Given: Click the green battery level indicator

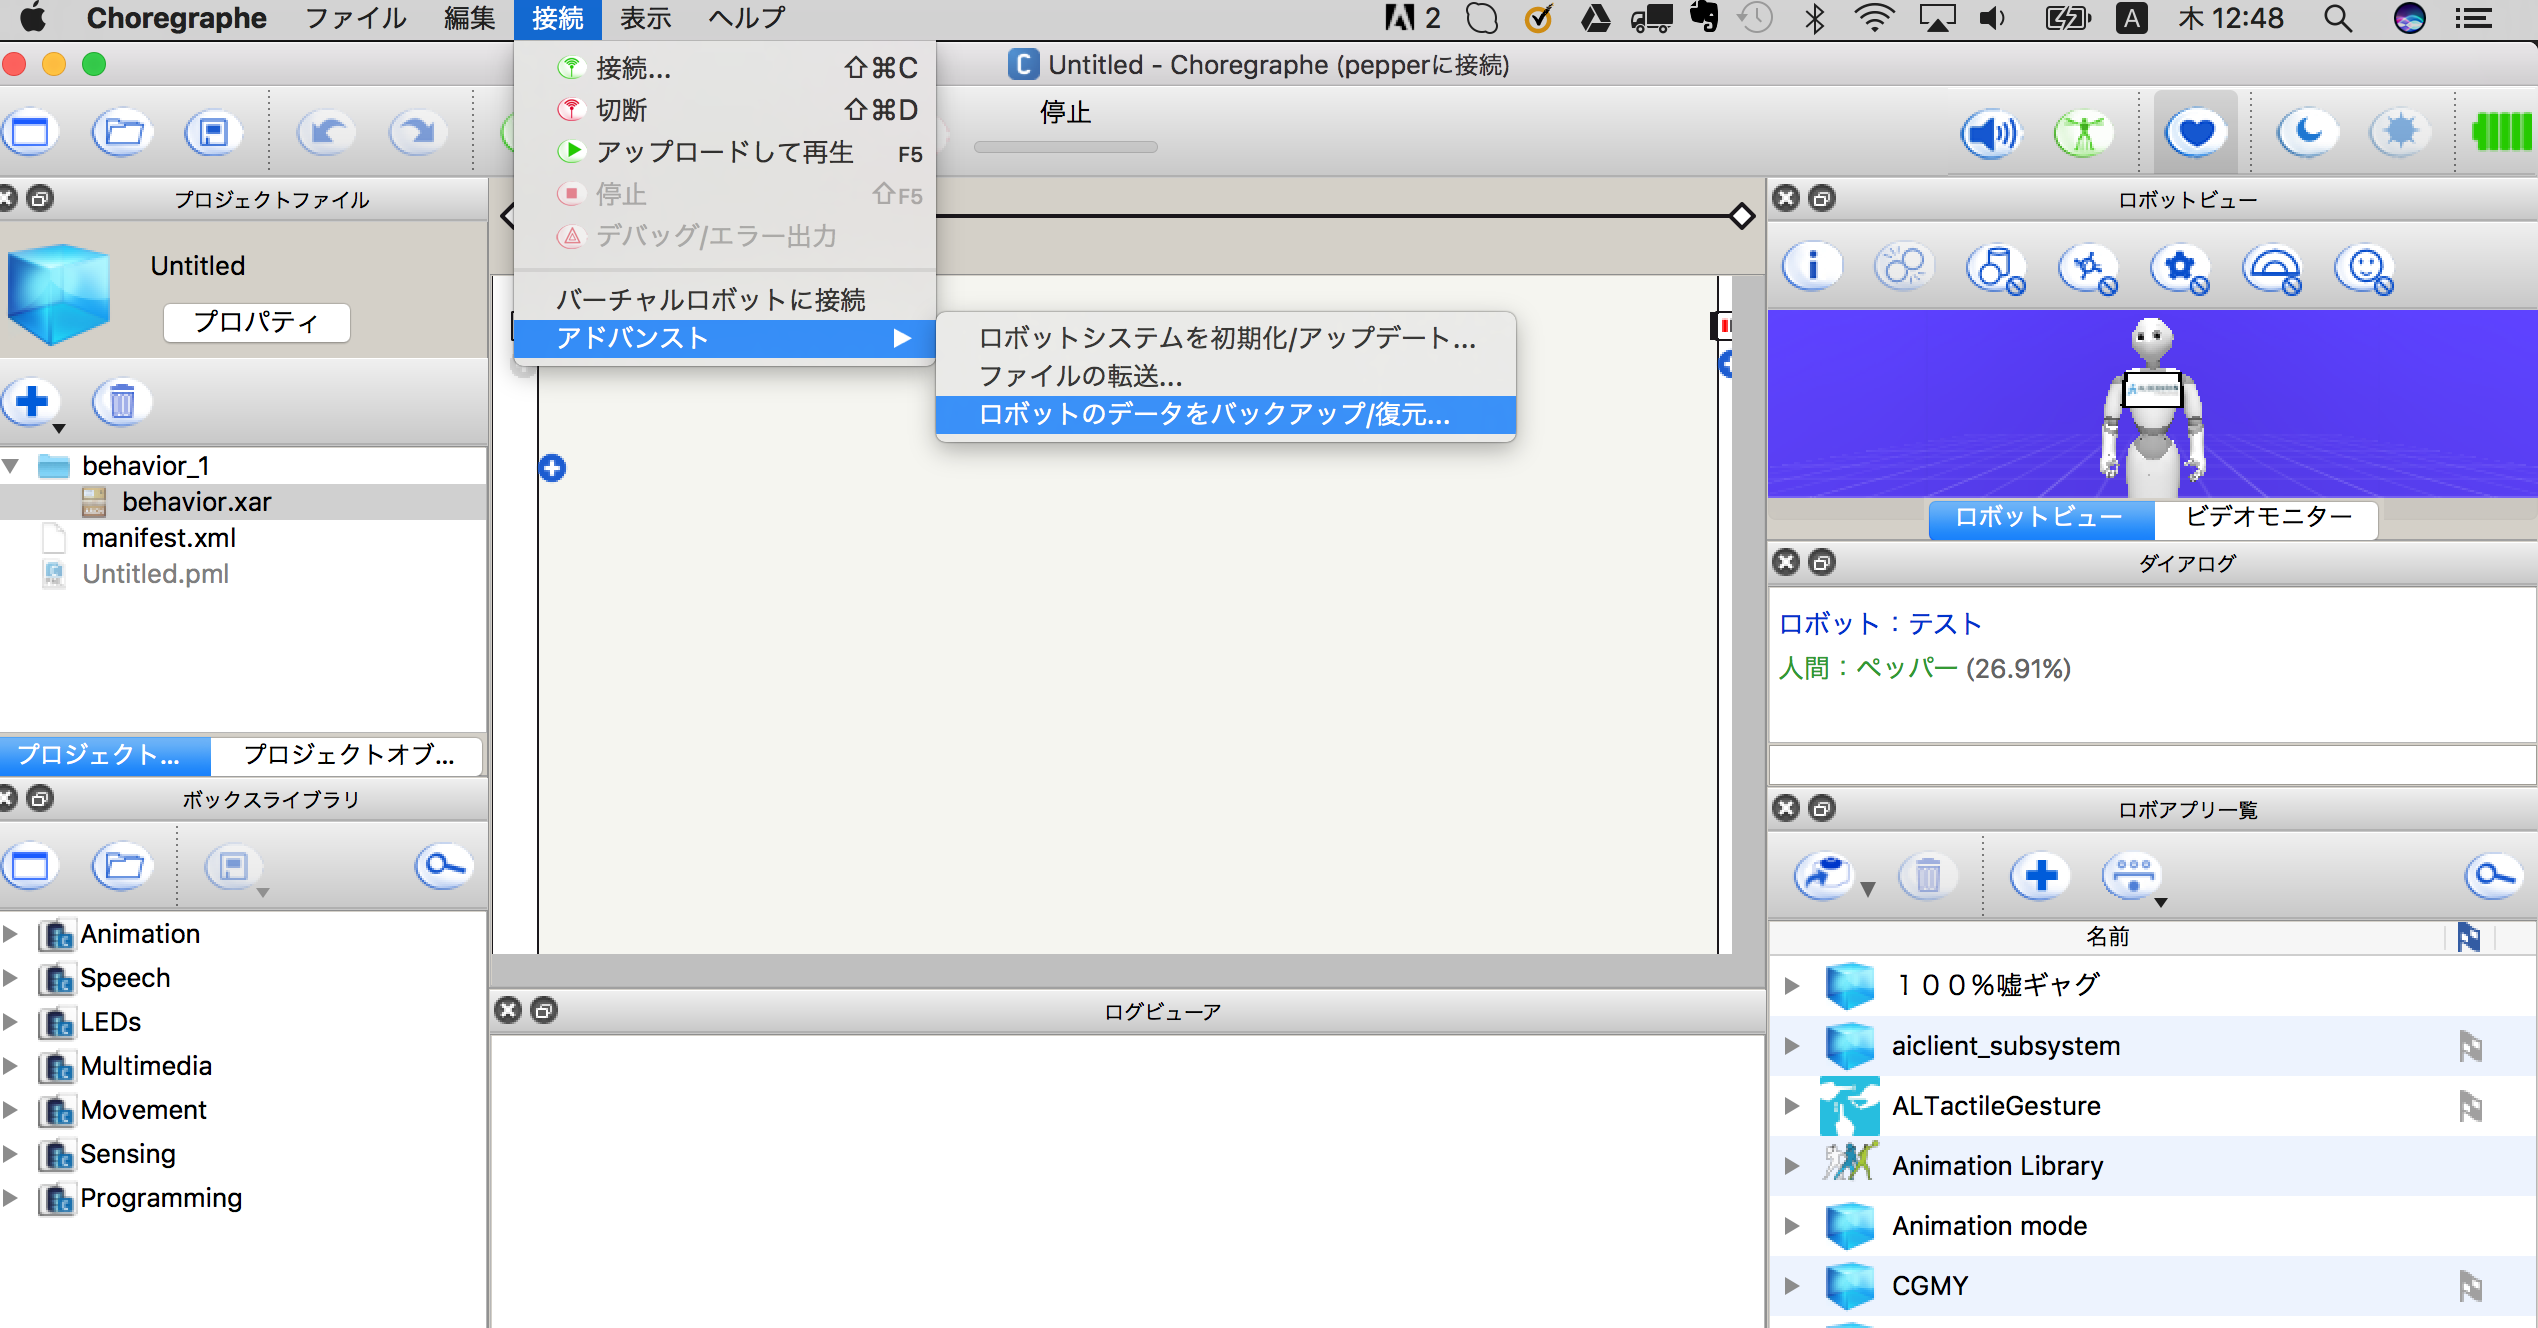Looking at the screenshot, I should click(2502, 132).
